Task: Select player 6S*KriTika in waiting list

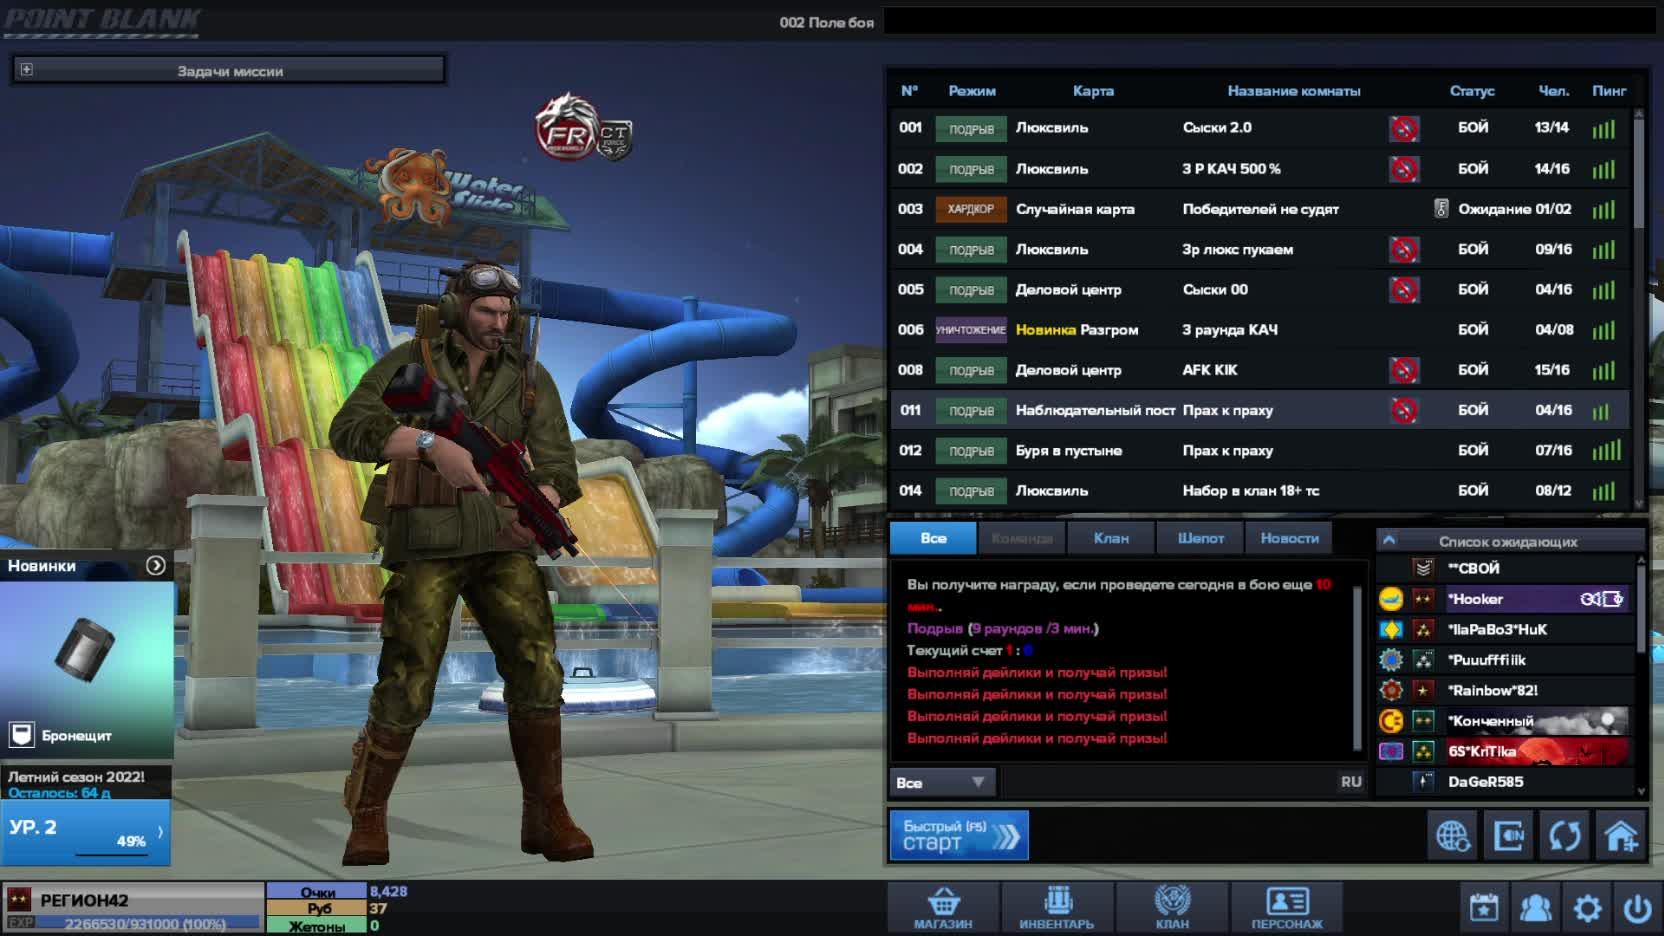Action: point(1504,751)
